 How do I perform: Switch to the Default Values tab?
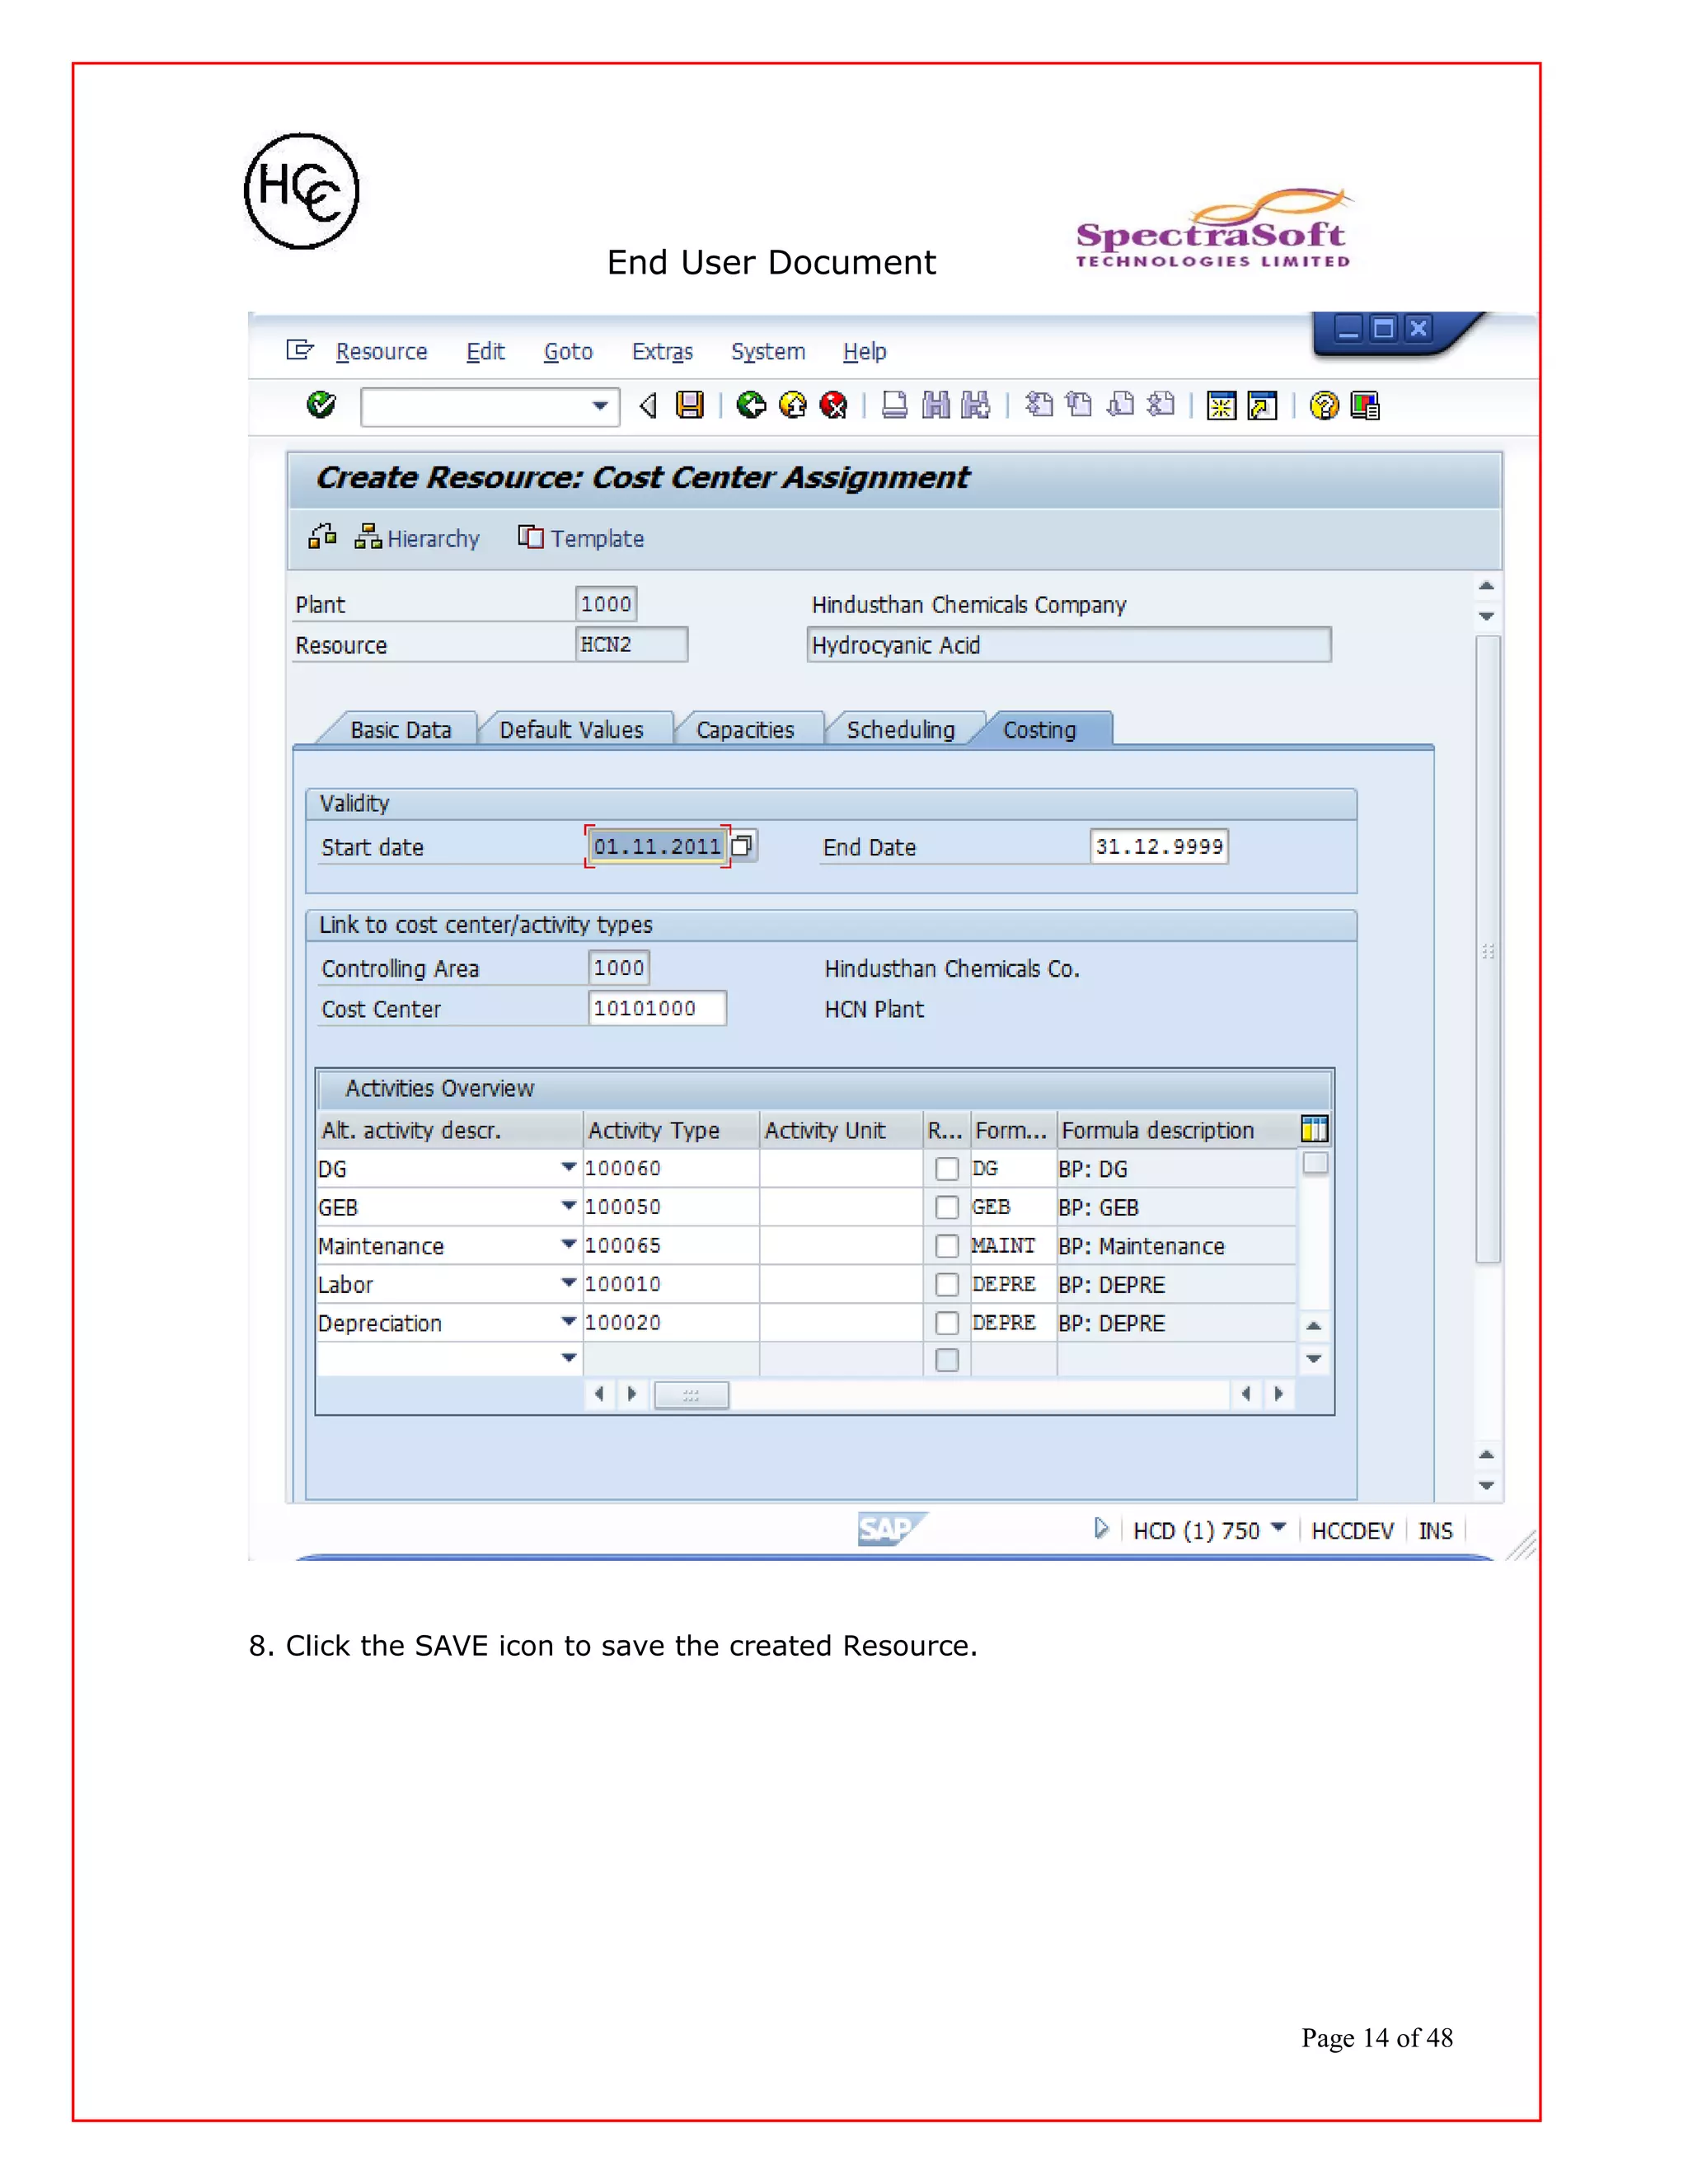coord(571,730)
